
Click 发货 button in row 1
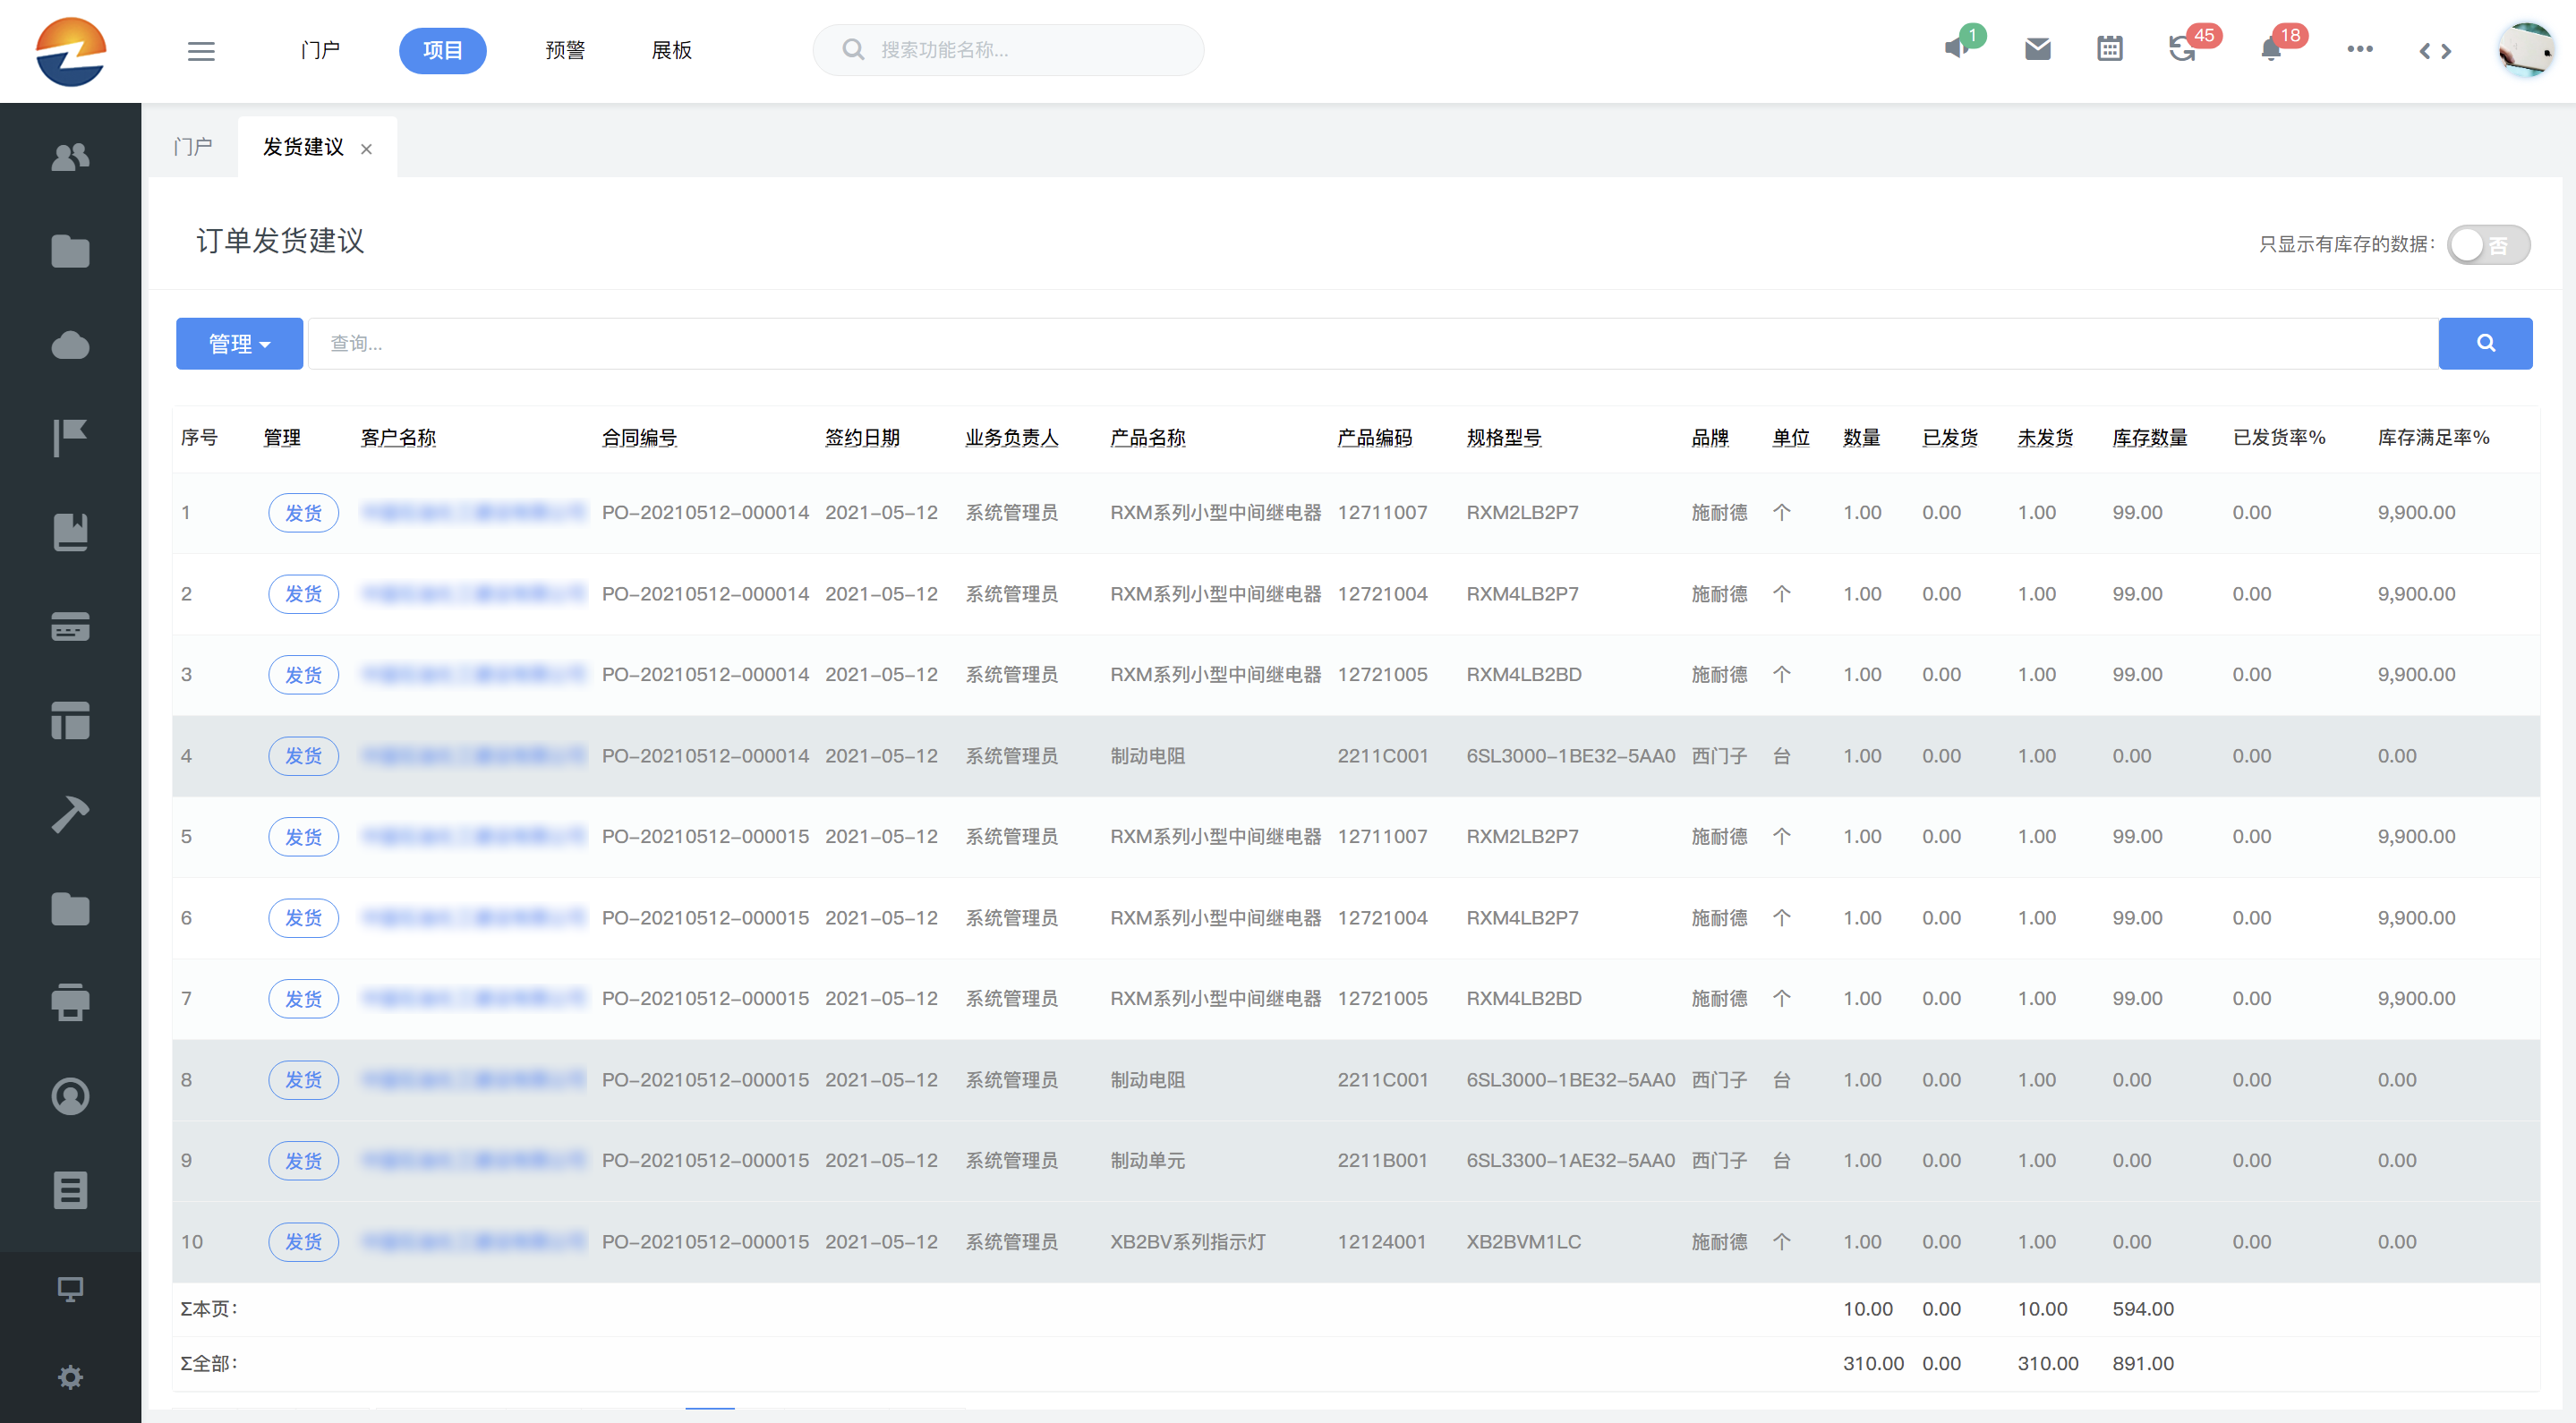(303, 513)
